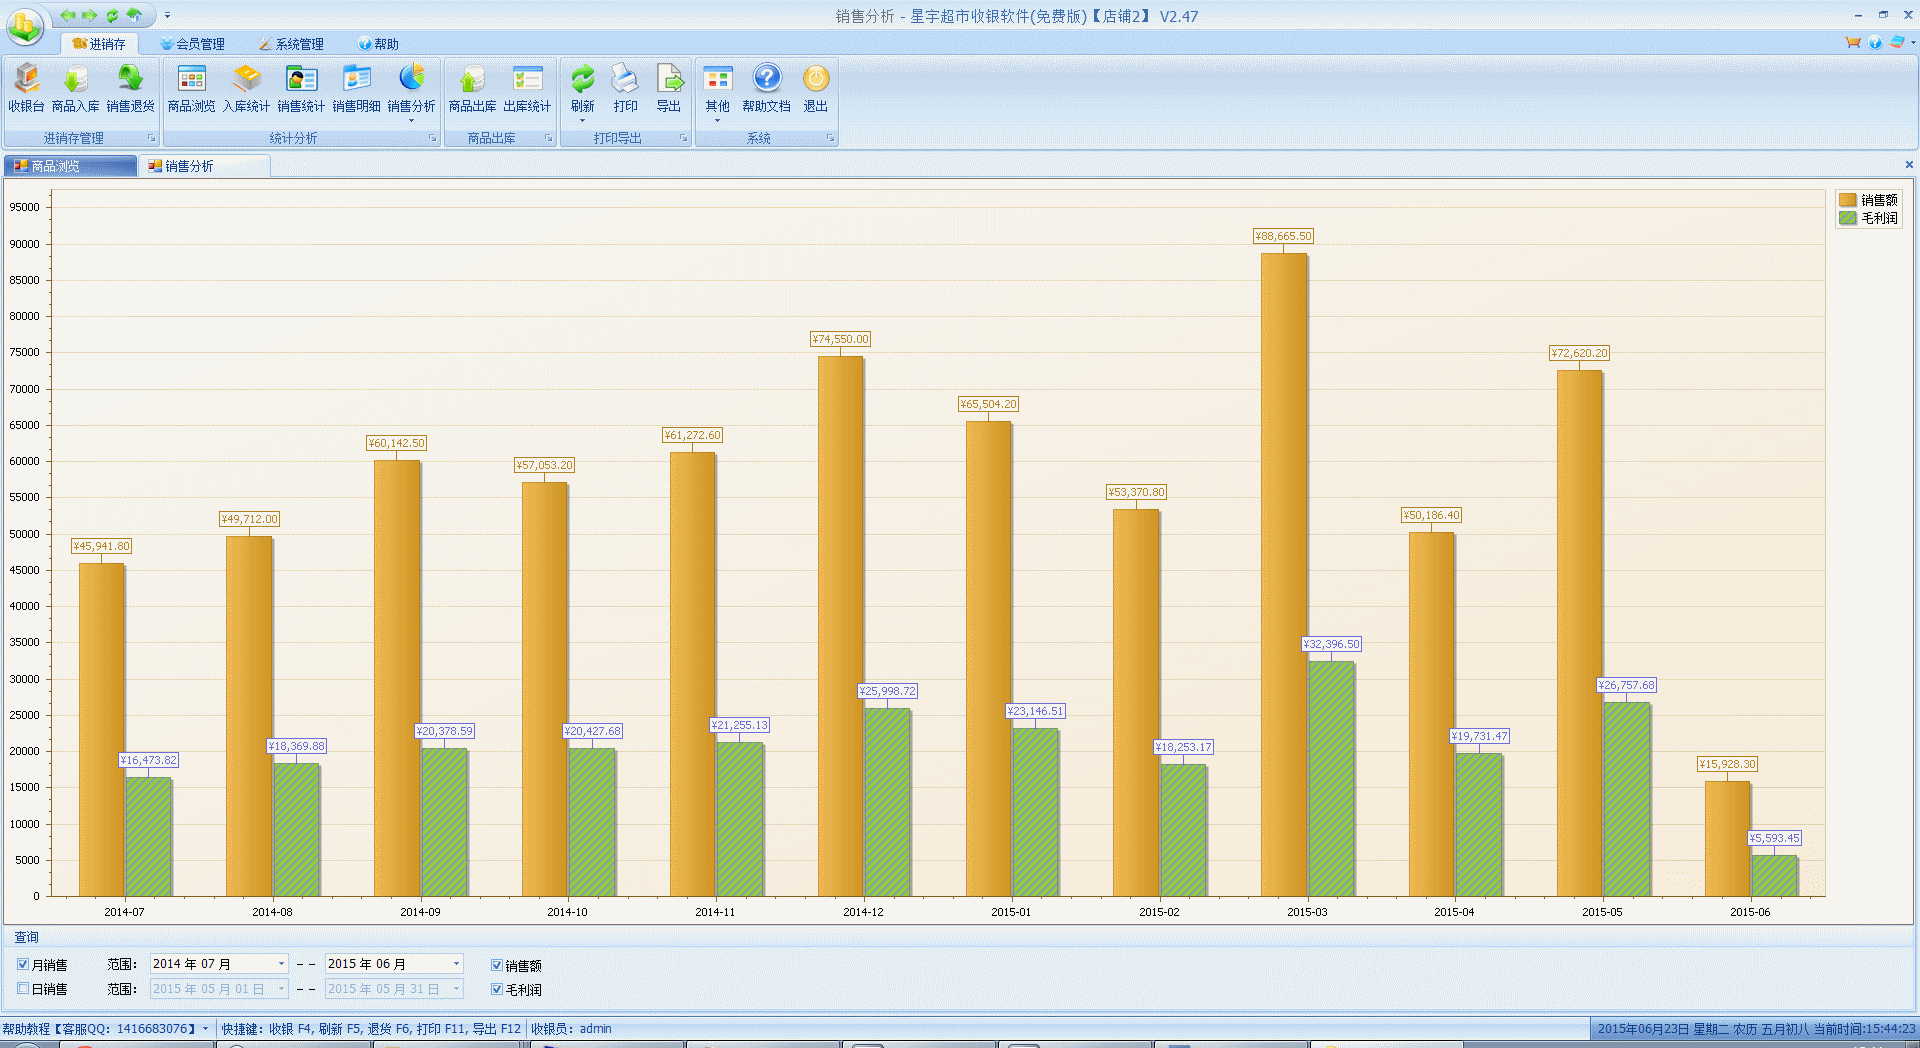
Task: Click the ¥5,593.45 profit label
Action: (1775, 838)
